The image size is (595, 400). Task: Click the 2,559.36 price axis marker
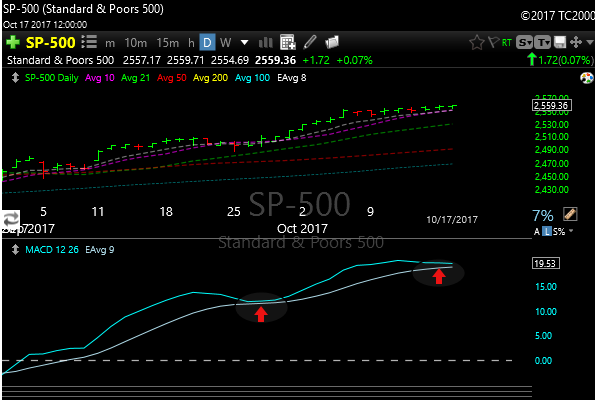coord(552,106)
